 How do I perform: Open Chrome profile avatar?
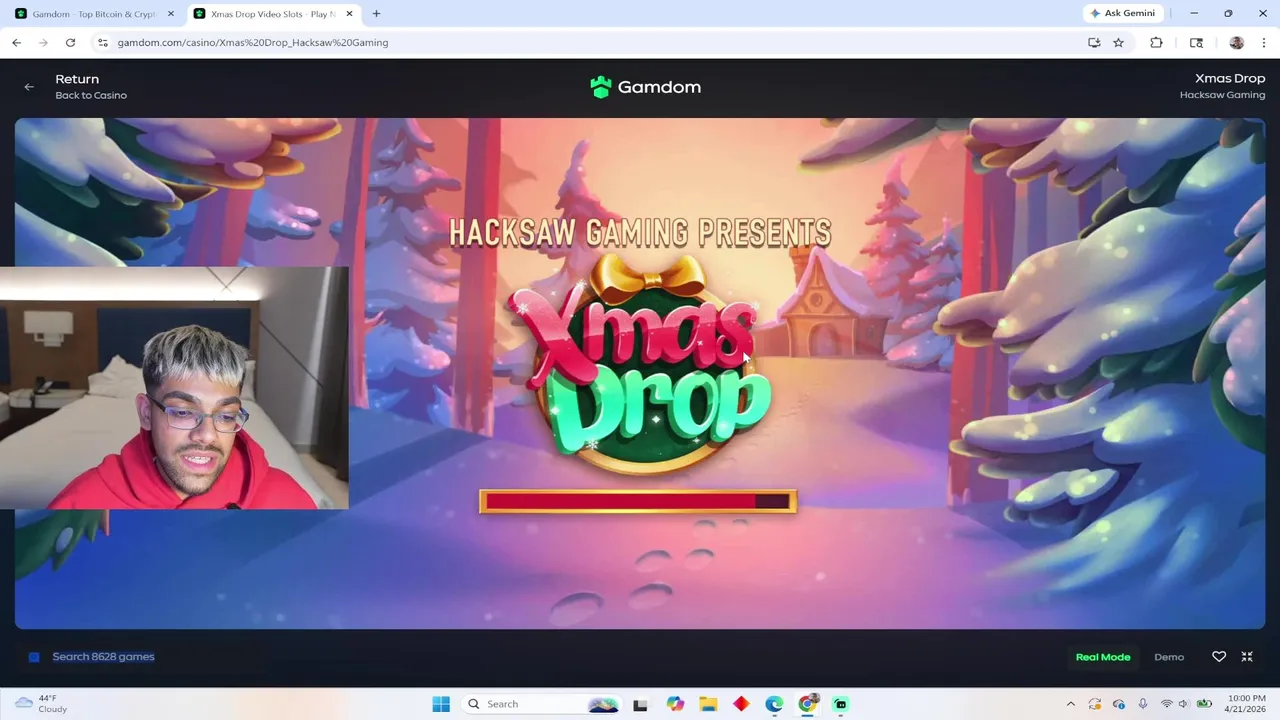point(1236,42)
